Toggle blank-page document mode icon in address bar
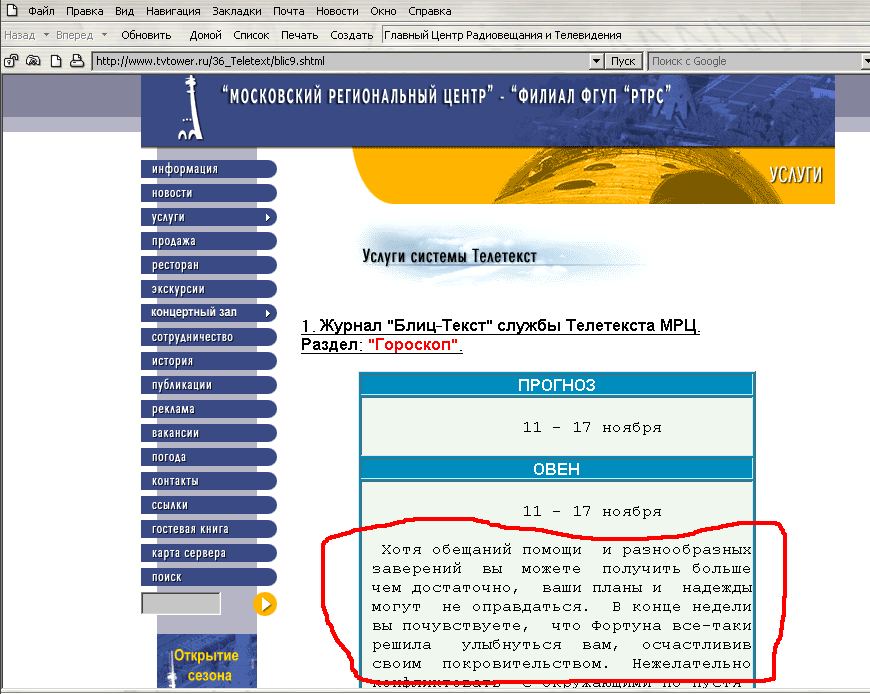Screen dimensions: 870x694 point(55,61)
